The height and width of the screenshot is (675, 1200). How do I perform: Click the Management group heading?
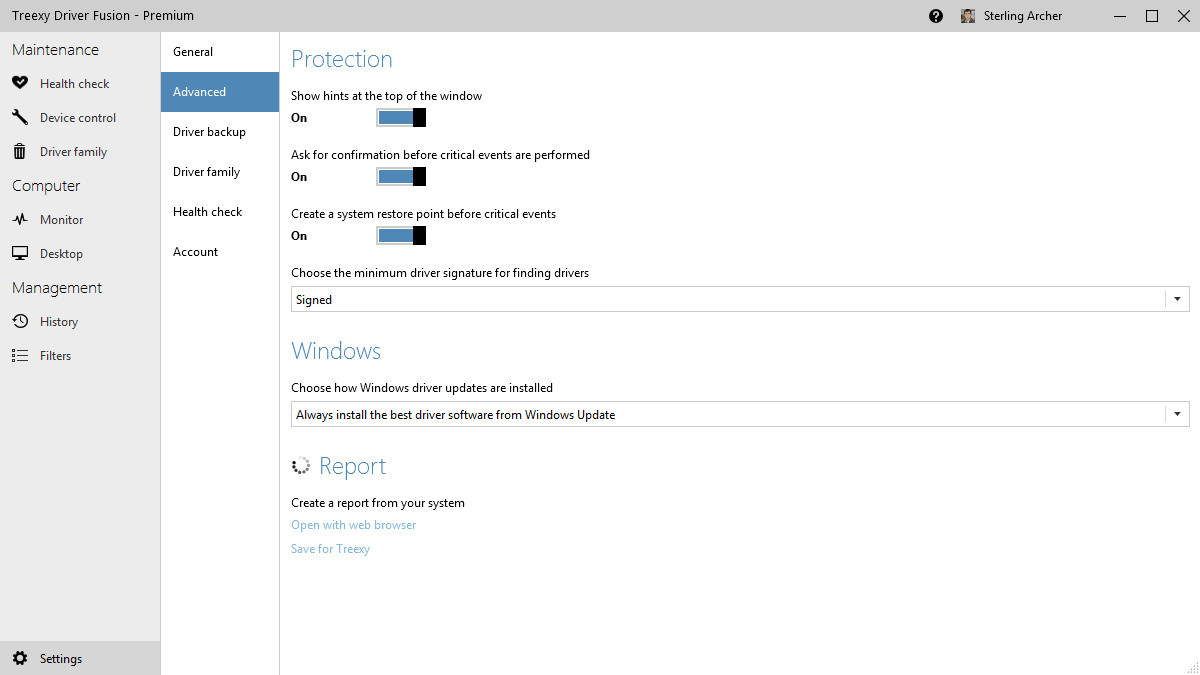[x=57, y=288]
